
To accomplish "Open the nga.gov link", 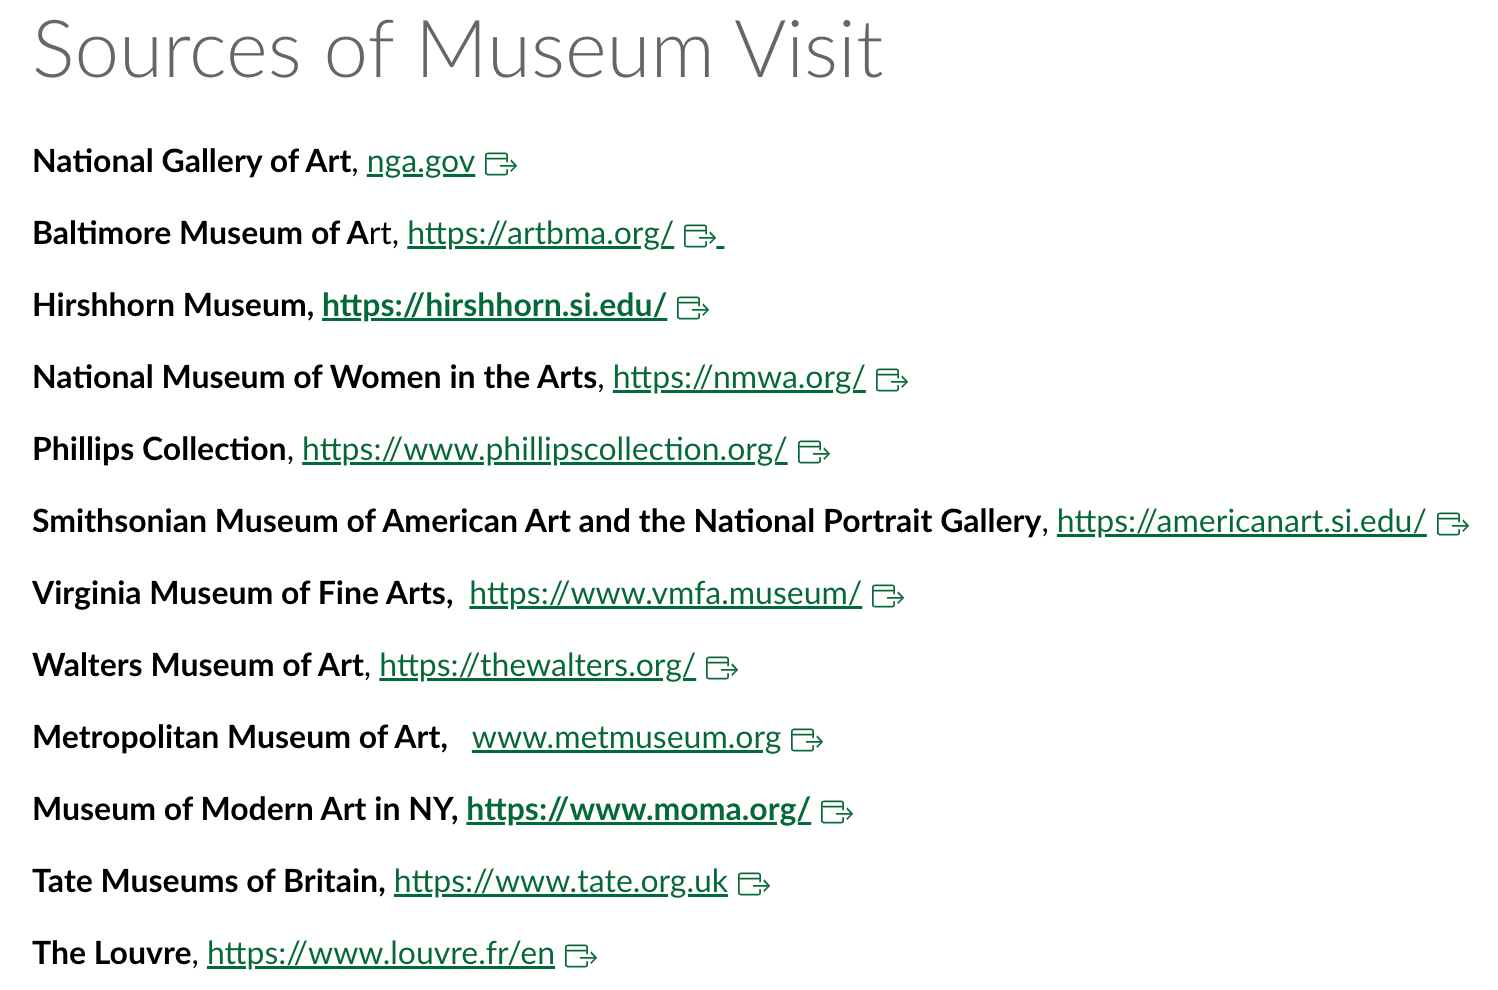I will click(421, 162).
